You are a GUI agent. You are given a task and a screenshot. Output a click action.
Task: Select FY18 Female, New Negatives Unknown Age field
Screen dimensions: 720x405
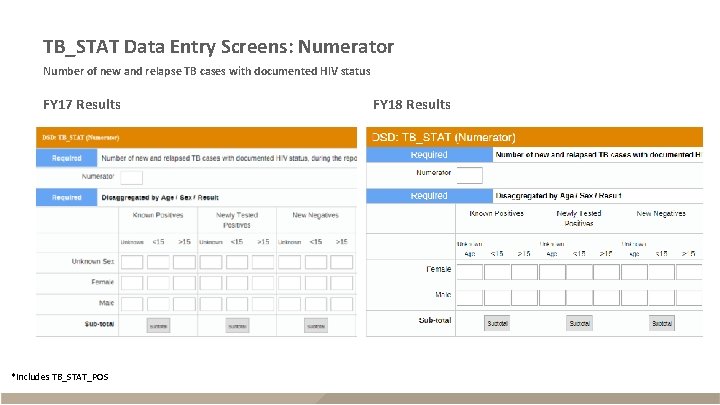tap(634, 272)
